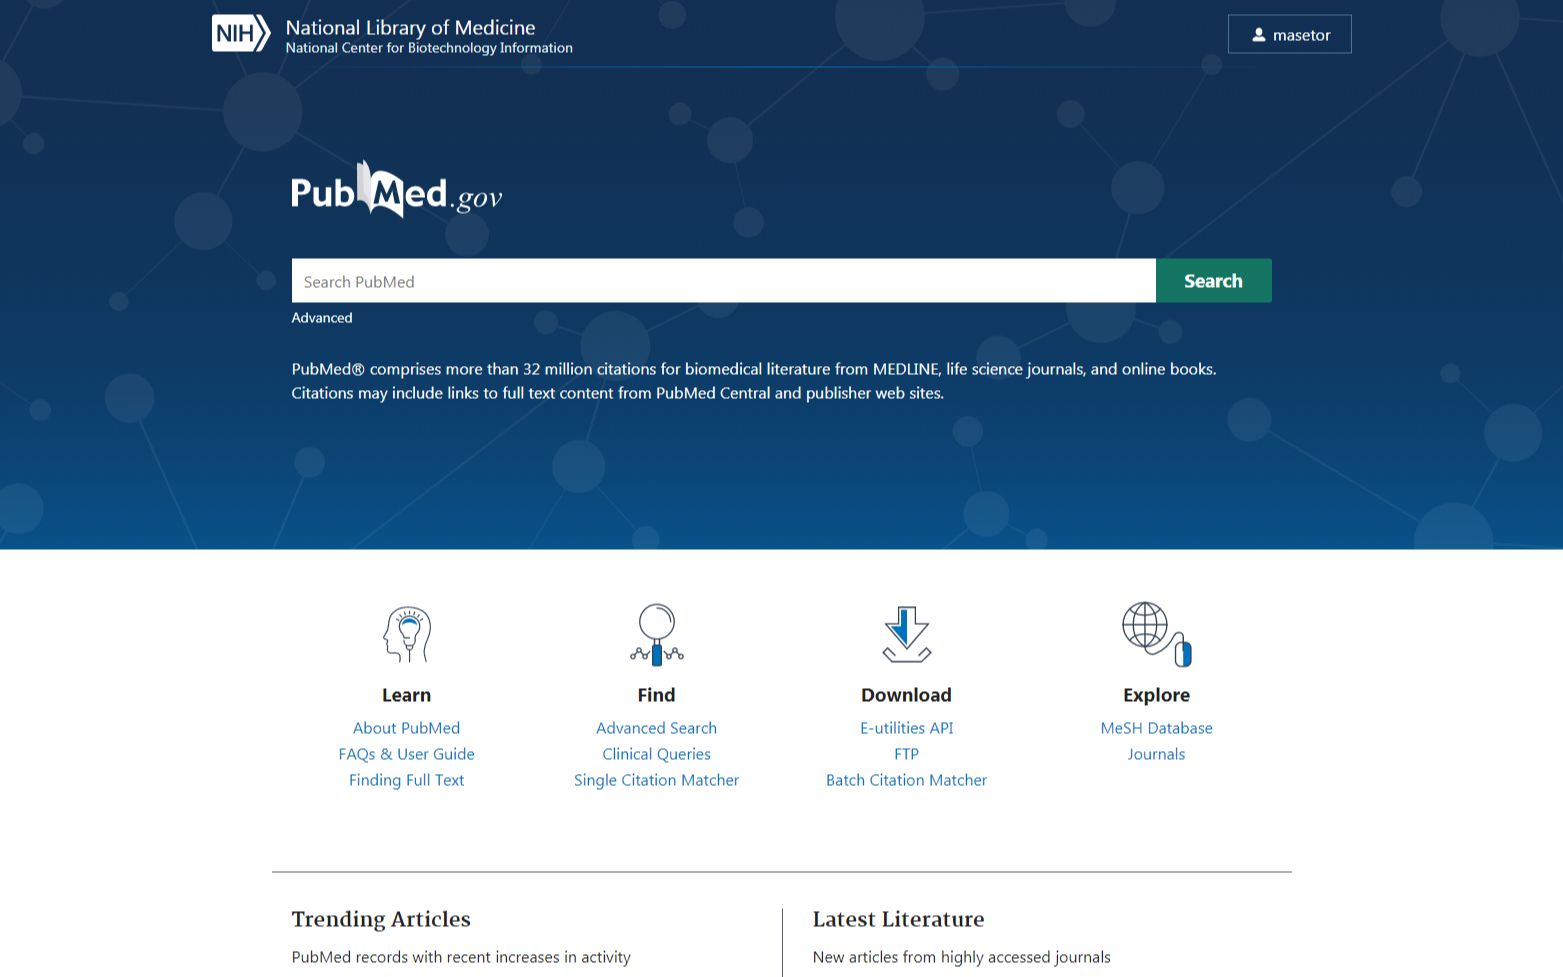Click the Learn lightbulb head icon
Screen dimensions: 1563x977
tap(407, 634)
